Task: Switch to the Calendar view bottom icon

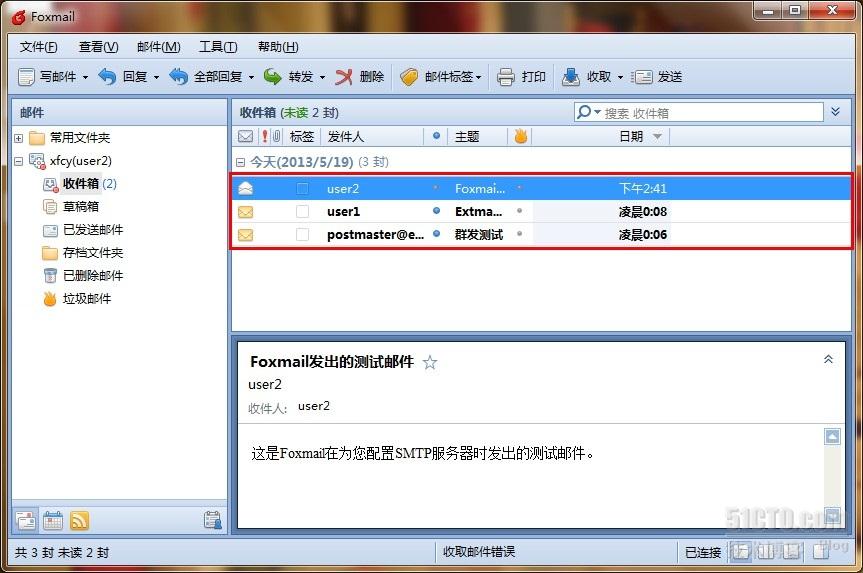Action: tap(53, 520)
